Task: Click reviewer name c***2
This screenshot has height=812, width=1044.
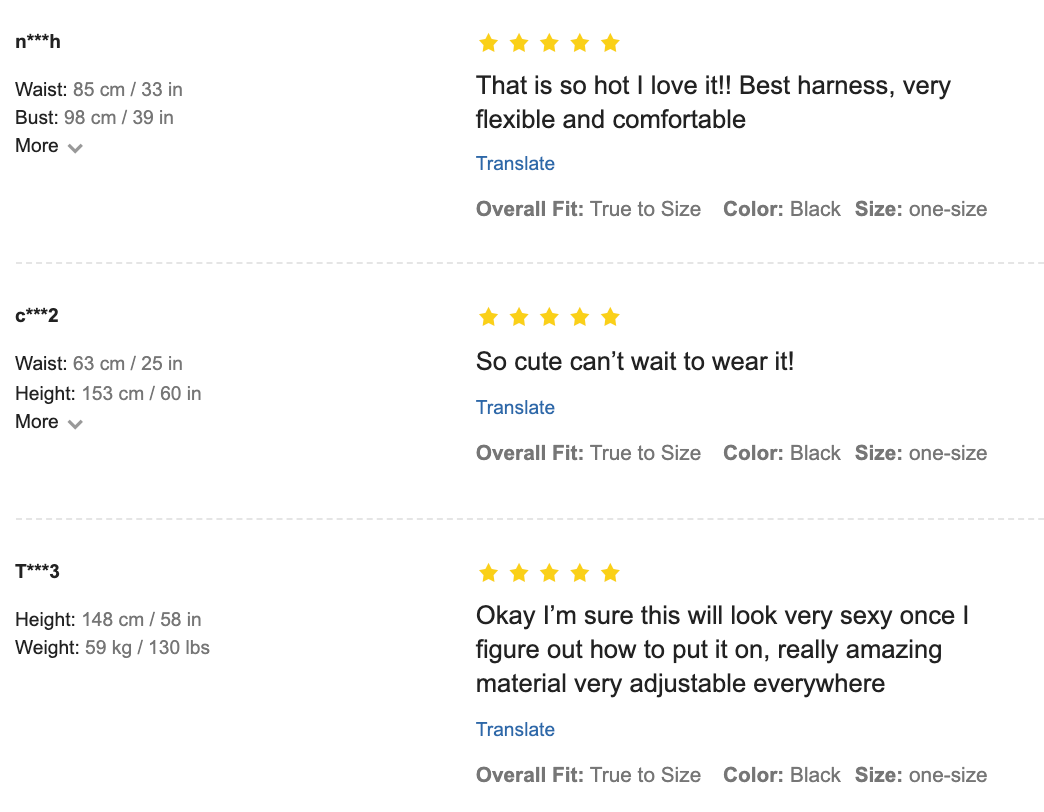Action: click(x=37, y=316)
